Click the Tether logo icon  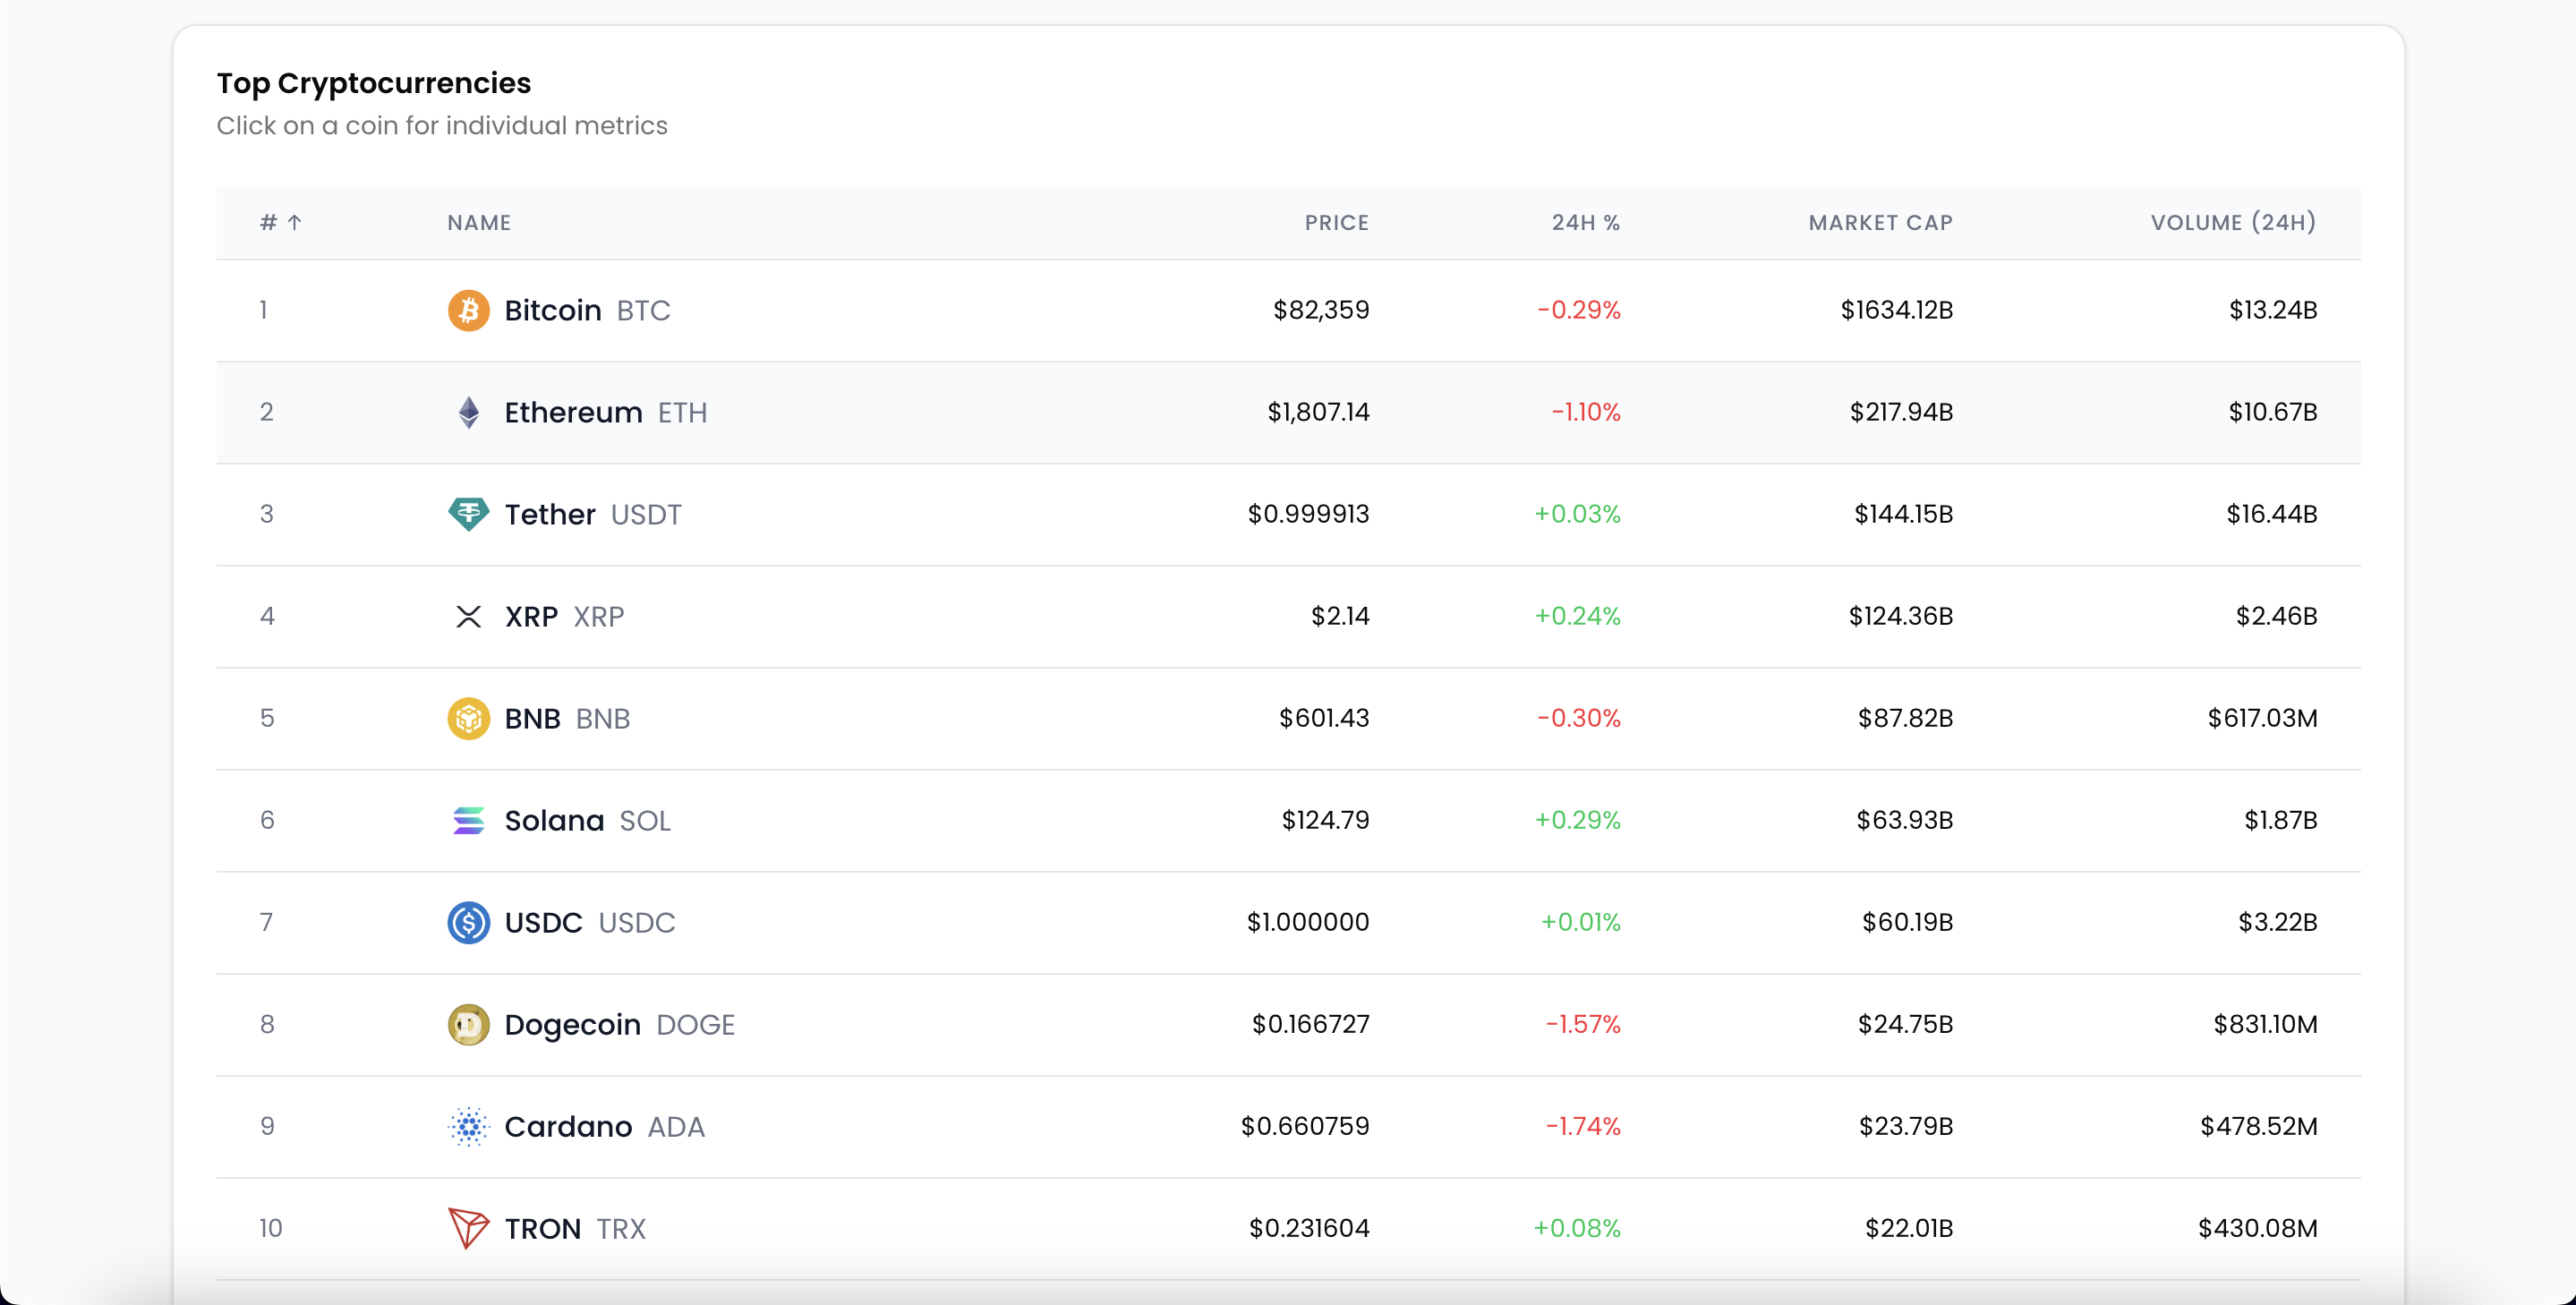468,514
